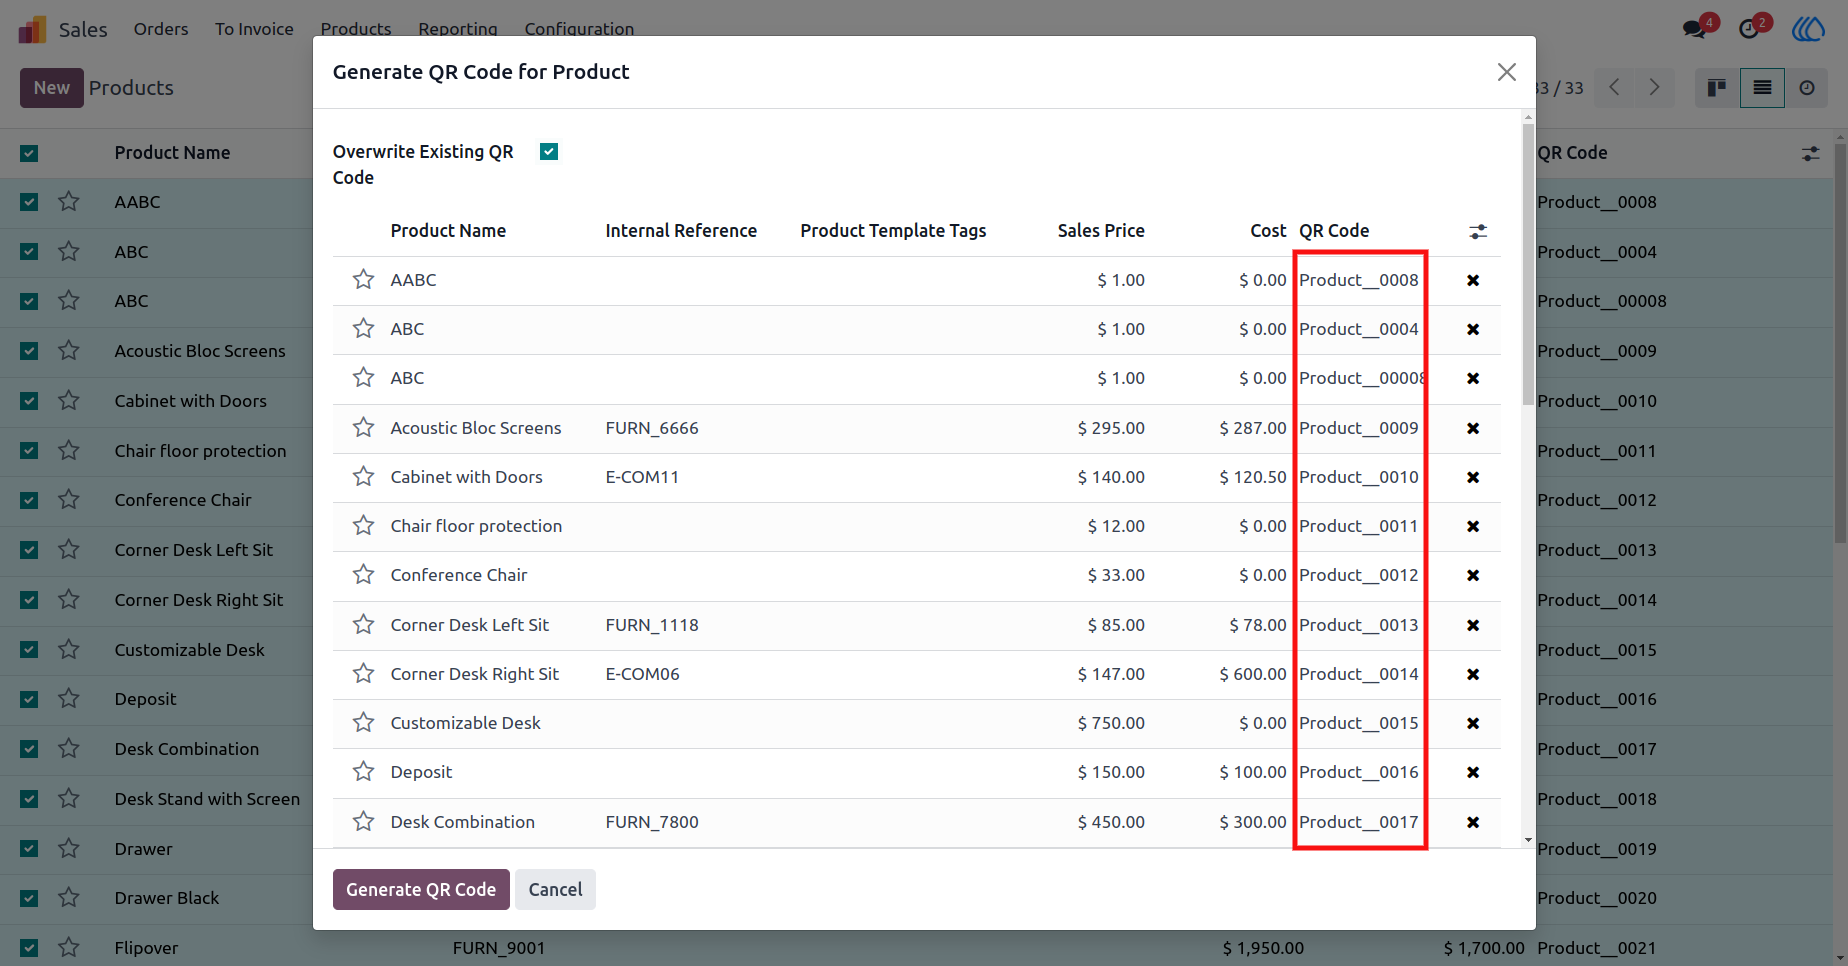Switch to activity view
The image size is (1848, 966).
(1807, 88)
